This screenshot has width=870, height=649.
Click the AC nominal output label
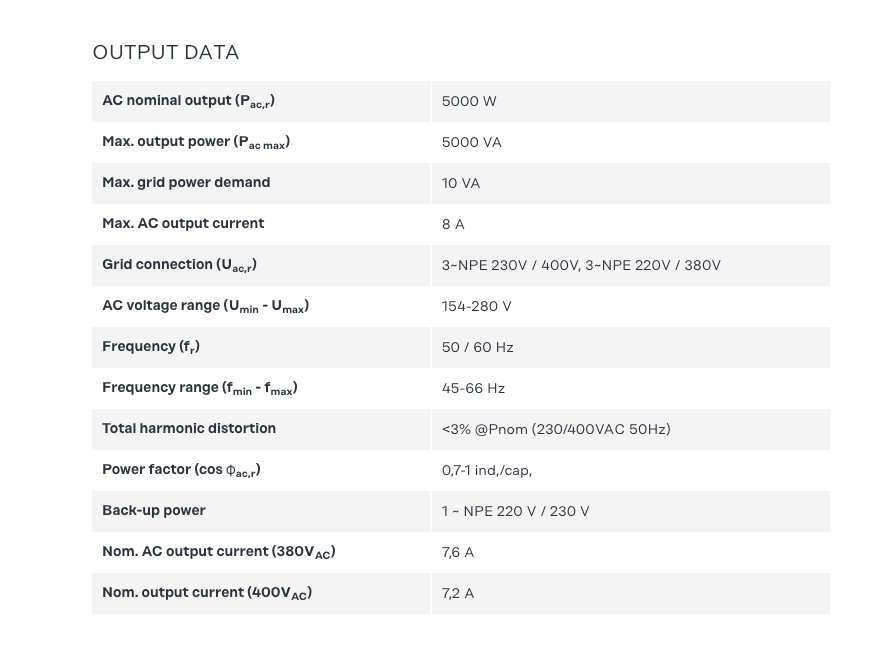tap(188, 101)
